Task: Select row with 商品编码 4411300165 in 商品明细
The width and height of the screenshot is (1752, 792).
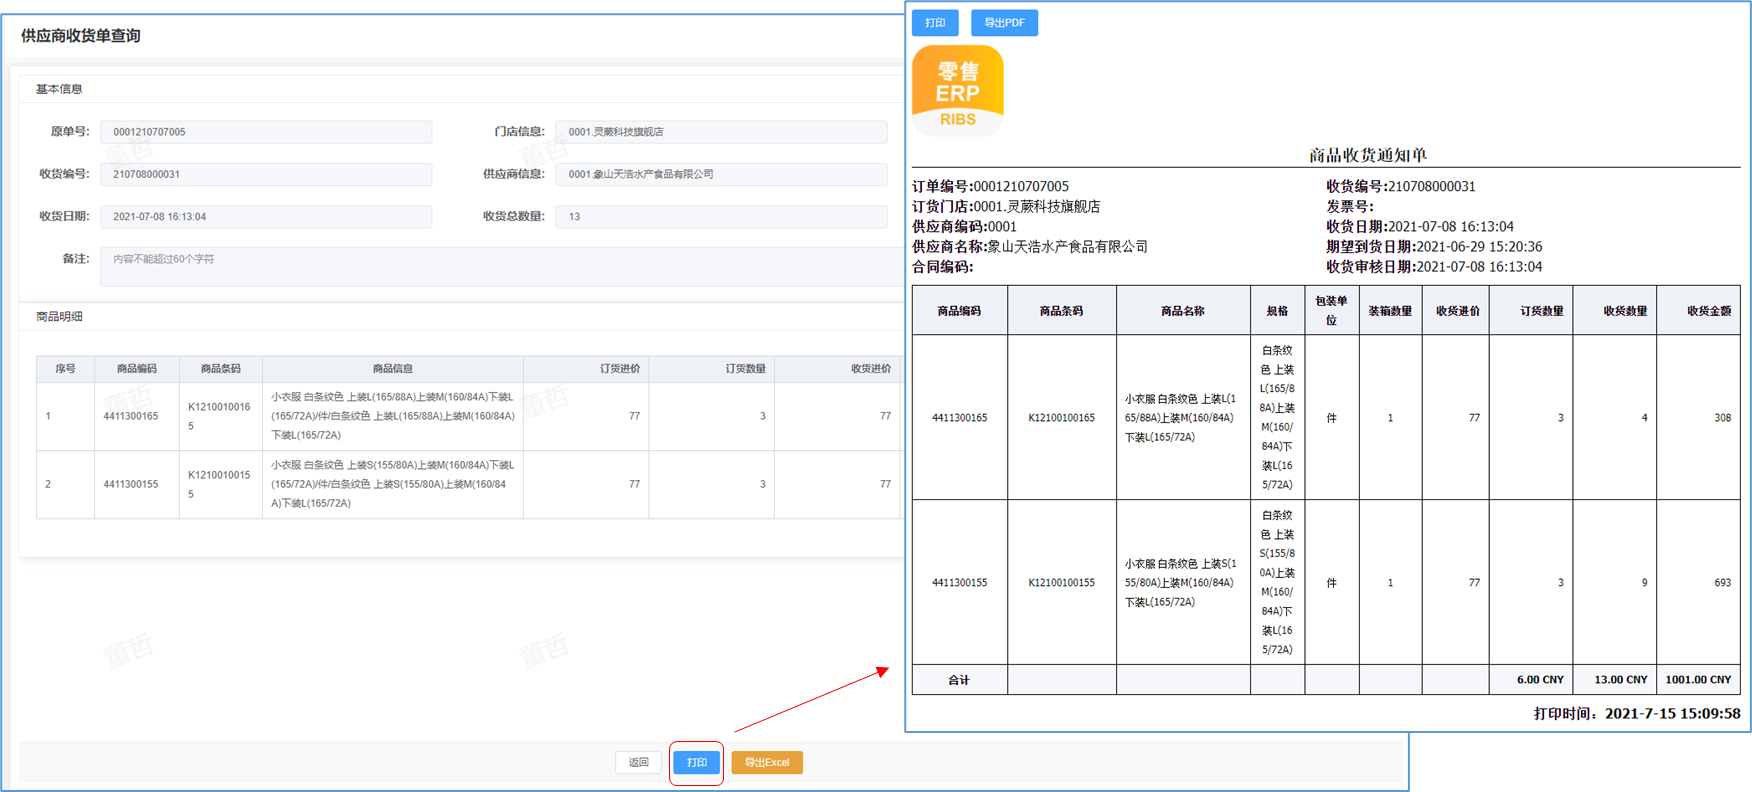Action: point(131,416)
